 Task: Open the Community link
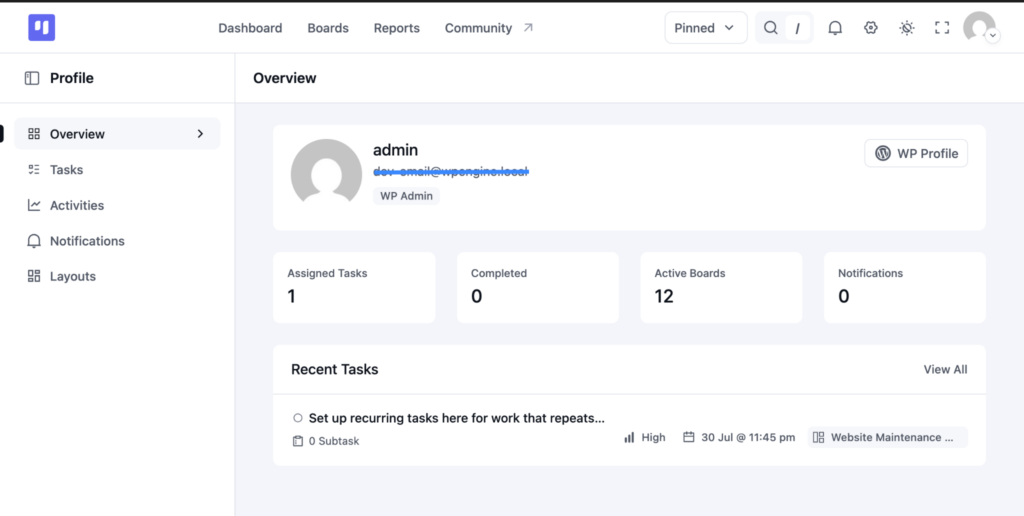(478, 28)
